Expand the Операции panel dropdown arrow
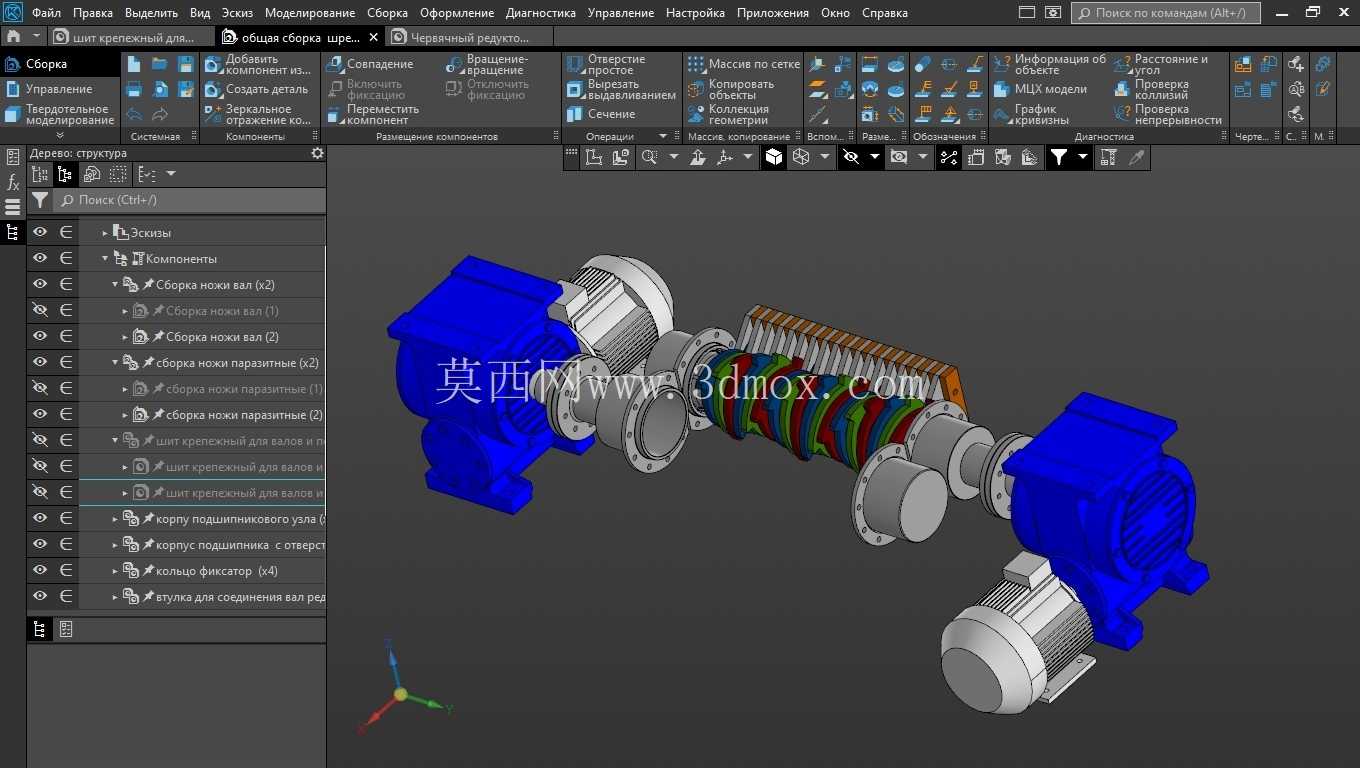Screen dimensions: 1360x768 pos(662,136)
